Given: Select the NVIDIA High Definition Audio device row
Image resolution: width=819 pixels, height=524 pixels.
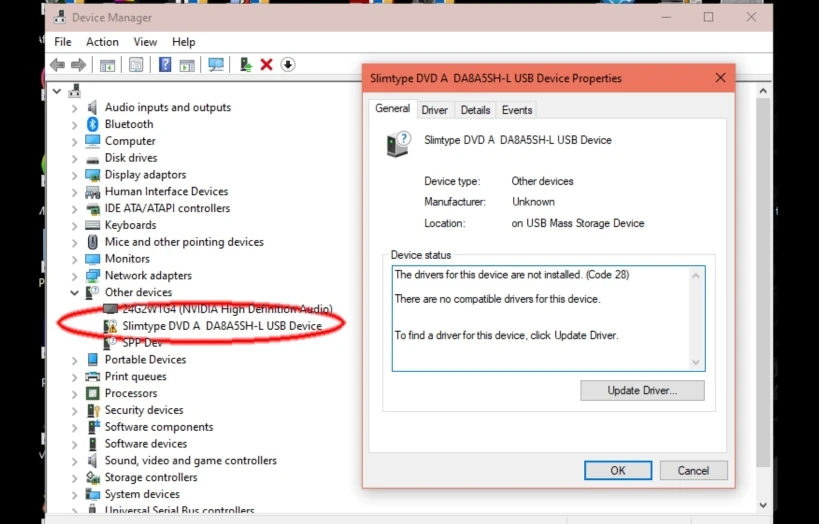Looking at the screenshot, I should click(227, 309).
